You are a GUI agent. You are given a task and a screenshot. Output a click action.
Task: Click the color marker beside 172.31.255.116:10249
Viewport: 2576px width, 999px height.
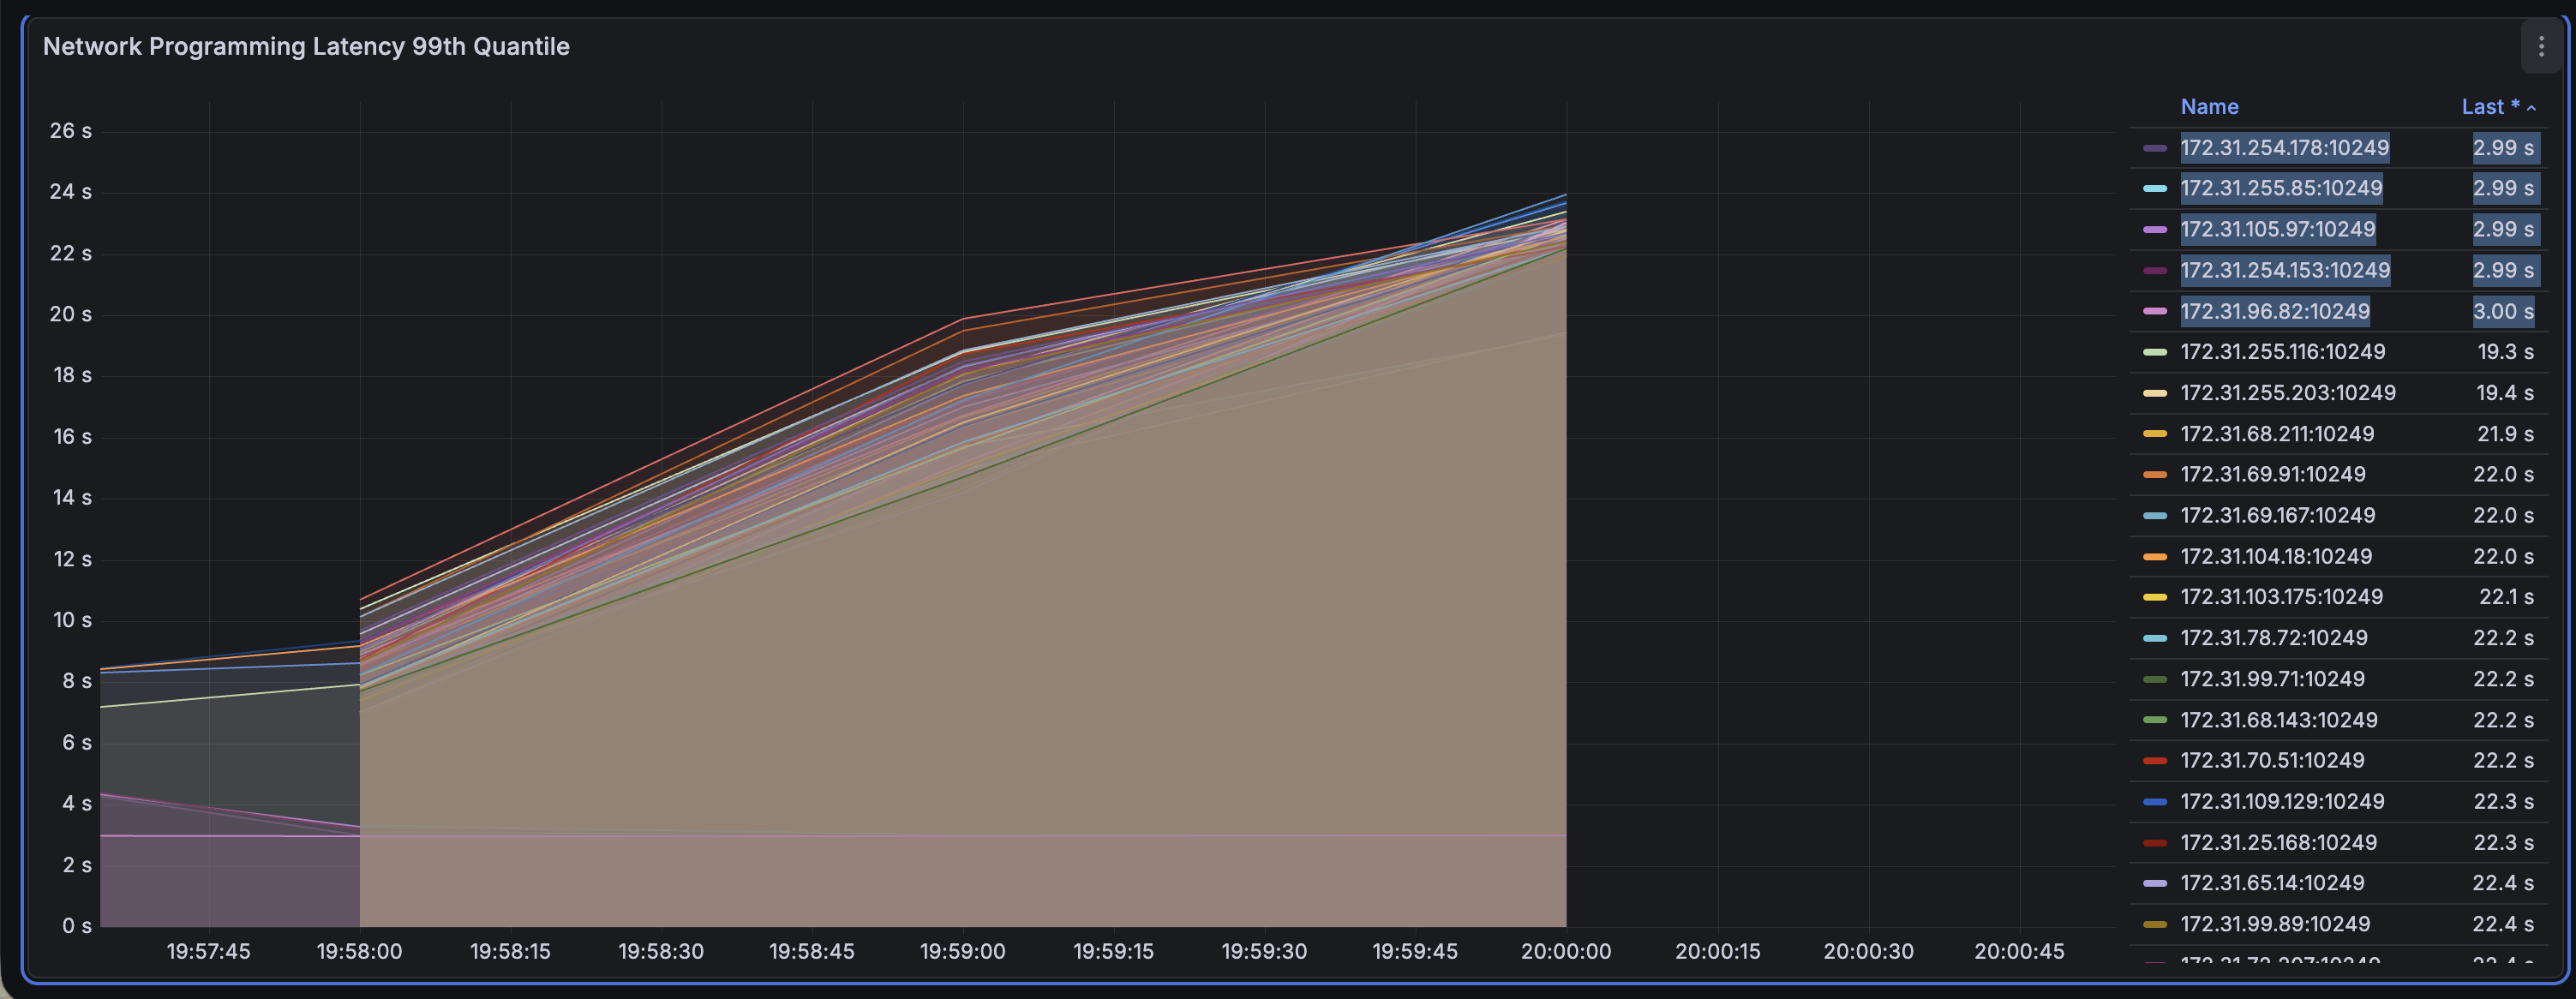point(2155,352)
